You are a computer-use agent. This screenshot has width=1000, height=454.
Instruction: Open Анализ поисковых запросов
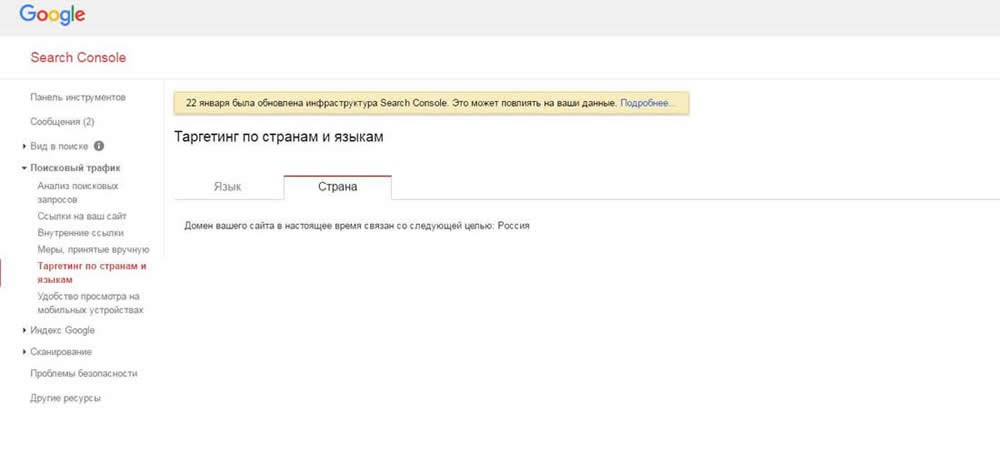77,192
